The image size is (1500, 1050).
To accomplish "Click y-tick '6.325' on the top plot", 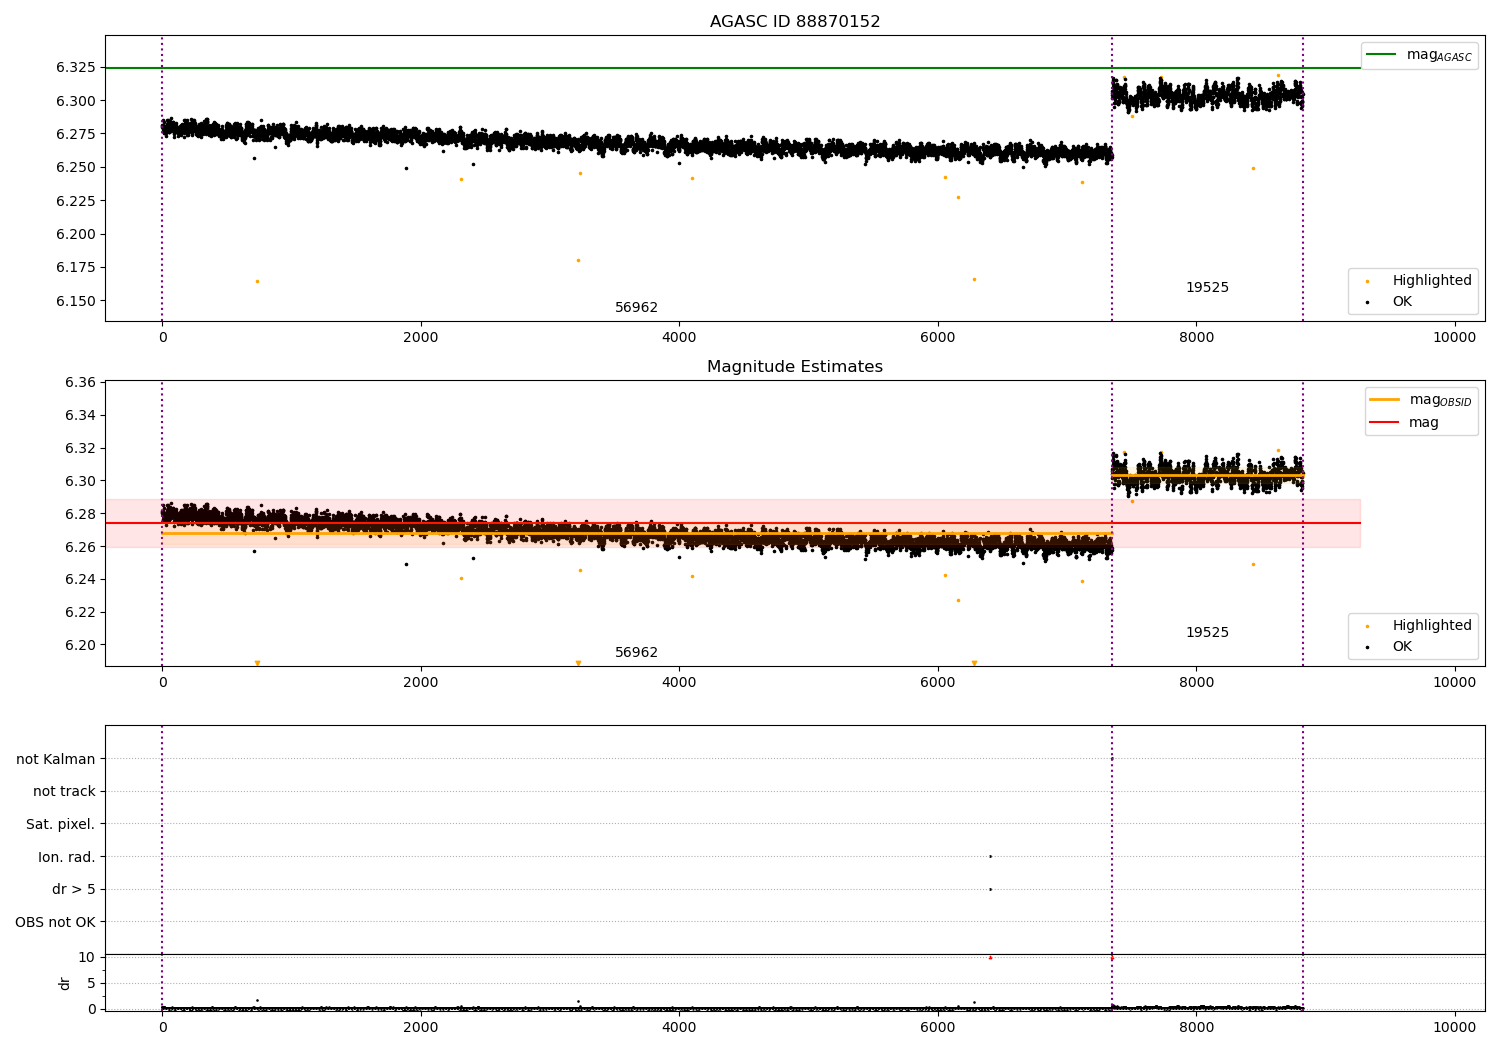I will point(76,68).
